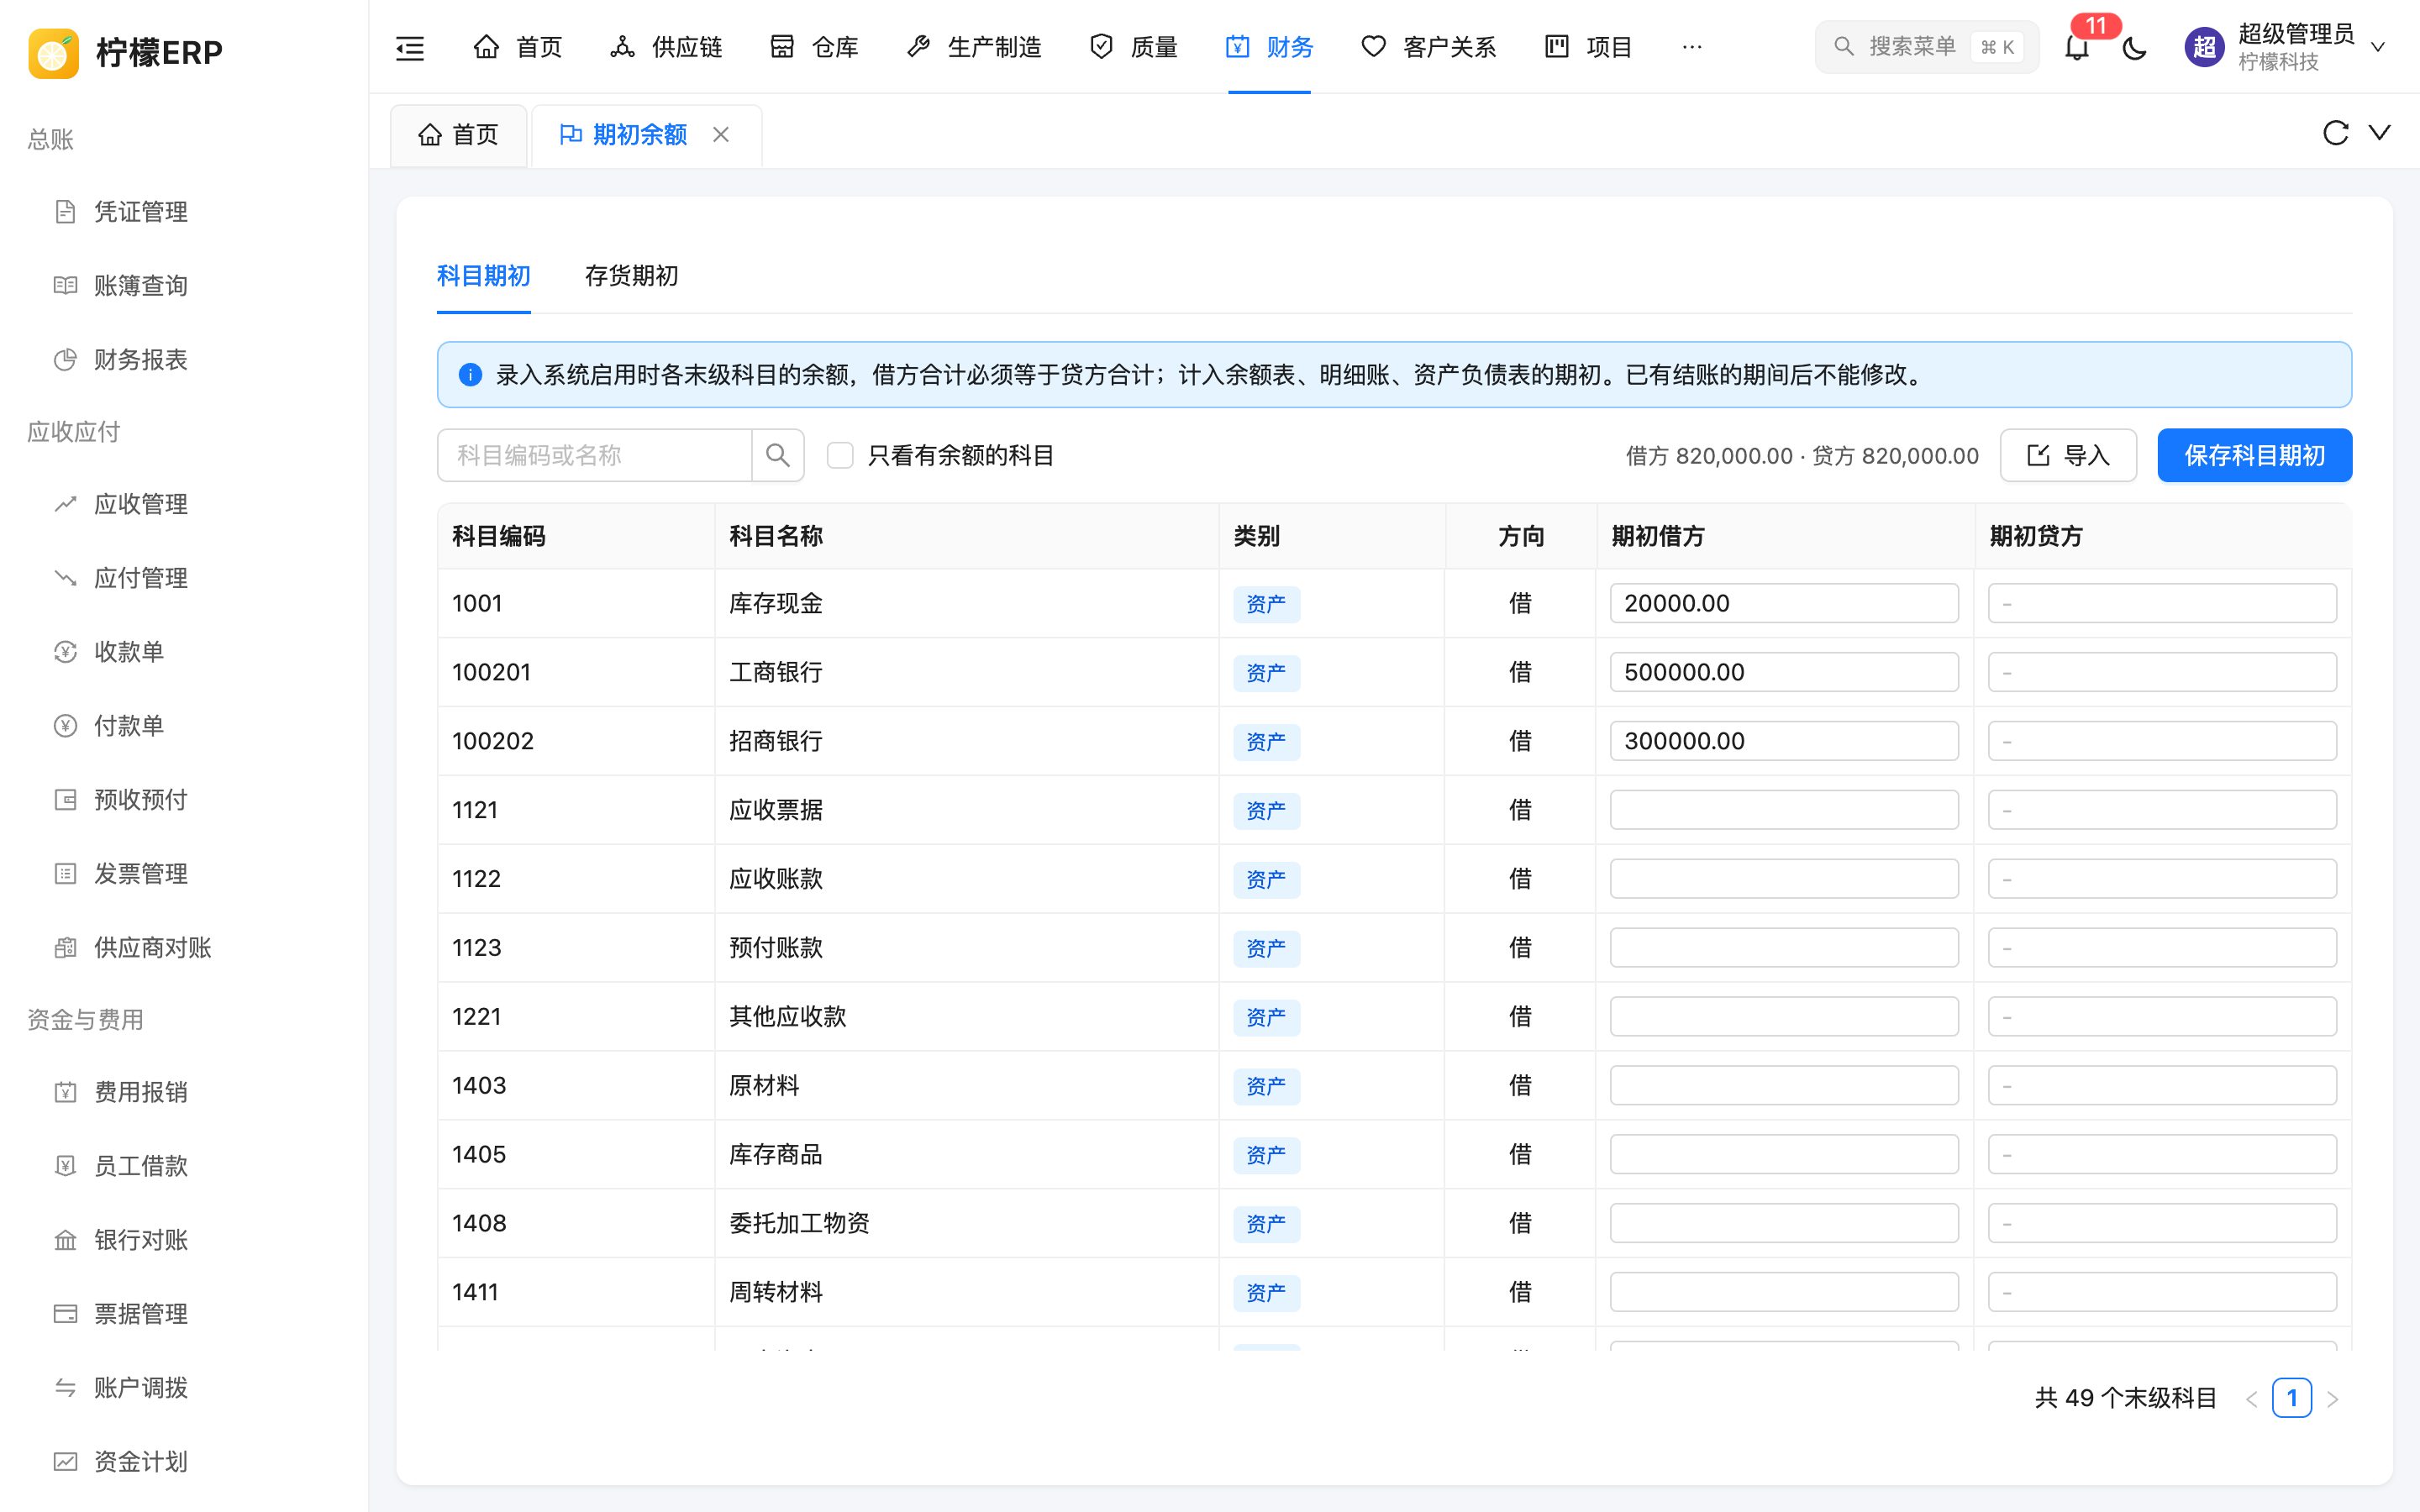Switch to the 首页 page tab
The height and width of the screenshot is (1512, 2420).
click(459, 135)
